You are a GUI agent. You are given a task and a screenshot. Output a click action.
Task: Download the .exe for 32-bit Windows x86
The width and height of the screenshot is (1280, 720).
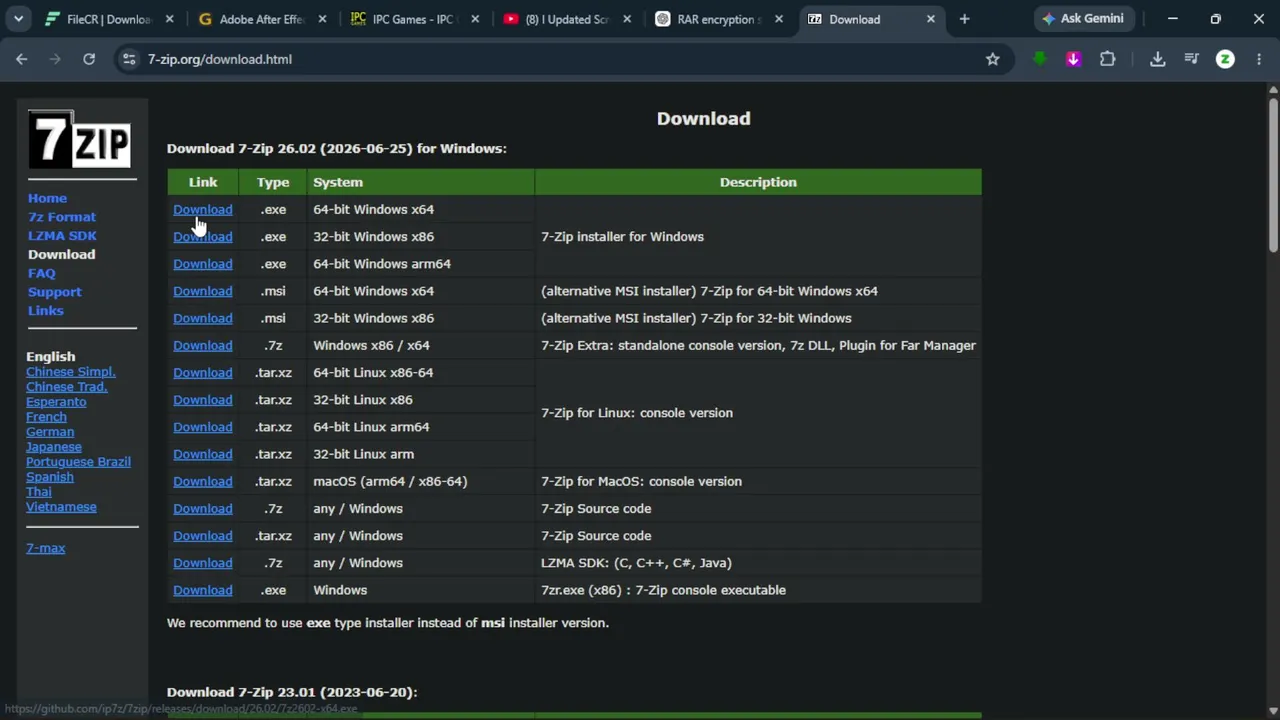tap(202, 237)
